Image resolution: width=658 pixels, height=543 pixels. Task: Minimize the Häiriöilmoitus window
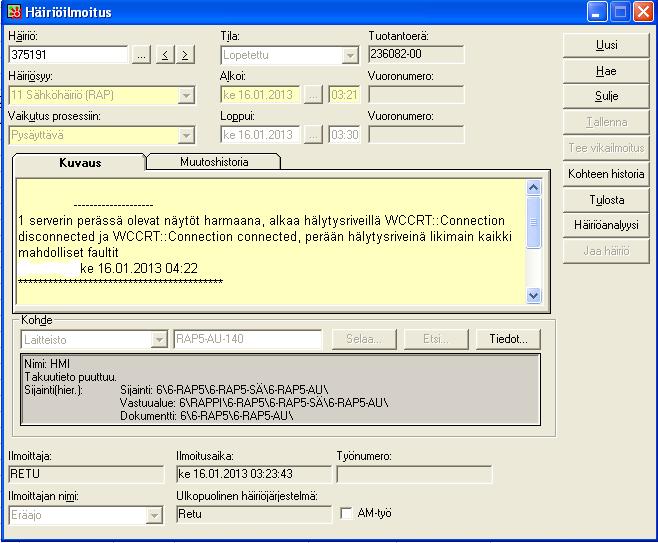(x=597, y=12)
